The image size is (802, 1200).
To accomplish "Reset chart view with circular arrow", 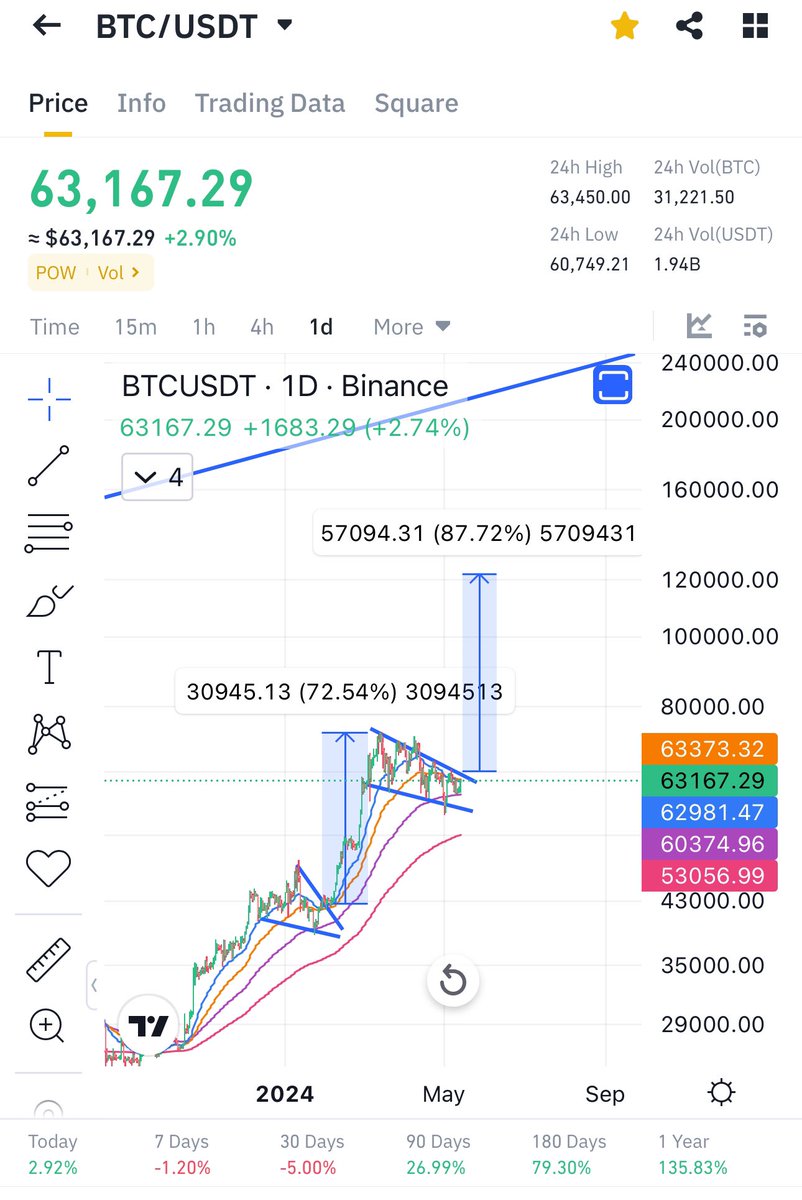I will tap(453, 981).
